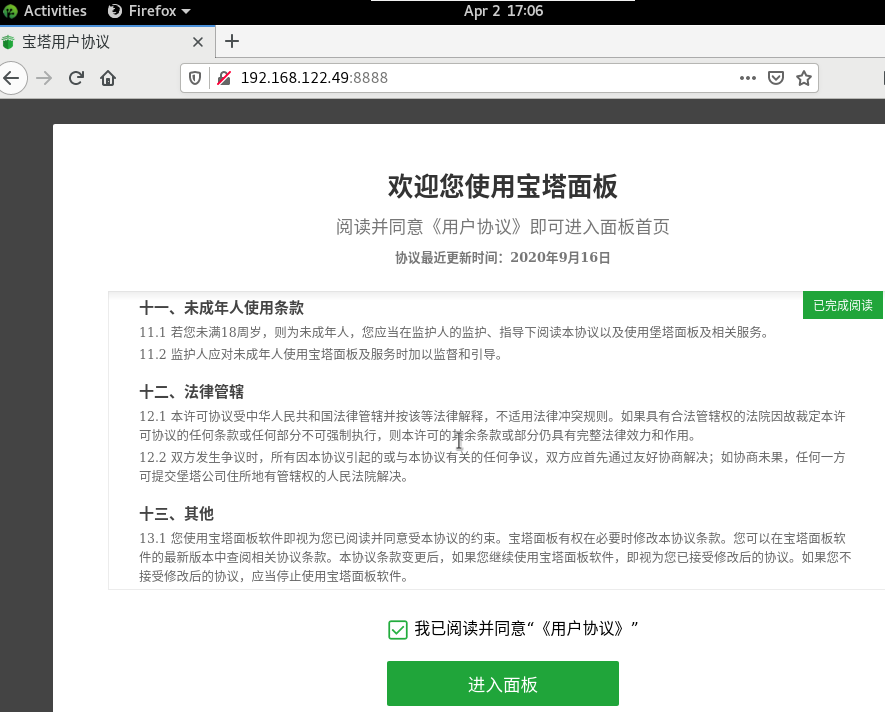Viewport: 885px width, 712px height.
Task: Click the 已完成阅读 badge button
Action: 842,305
